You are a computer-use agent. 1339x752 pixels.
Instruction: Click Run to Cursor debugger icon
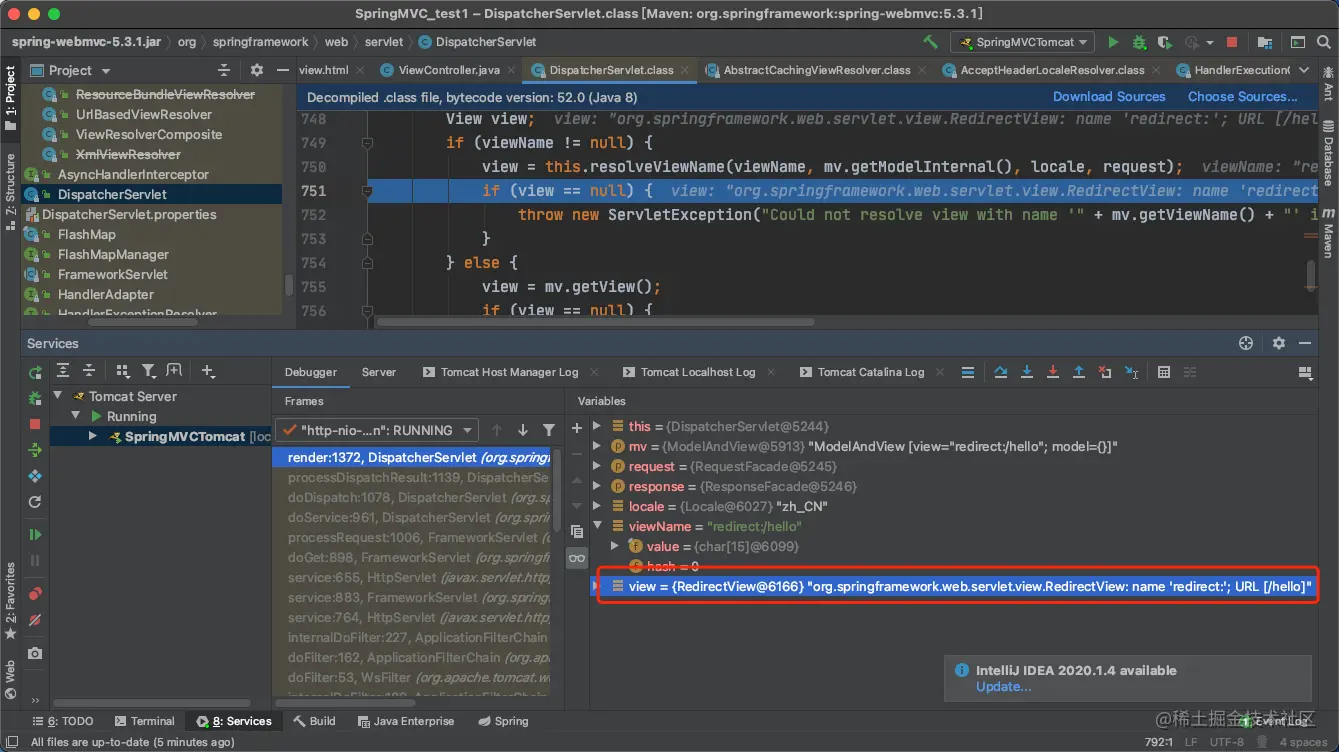tap(1131, 372)
